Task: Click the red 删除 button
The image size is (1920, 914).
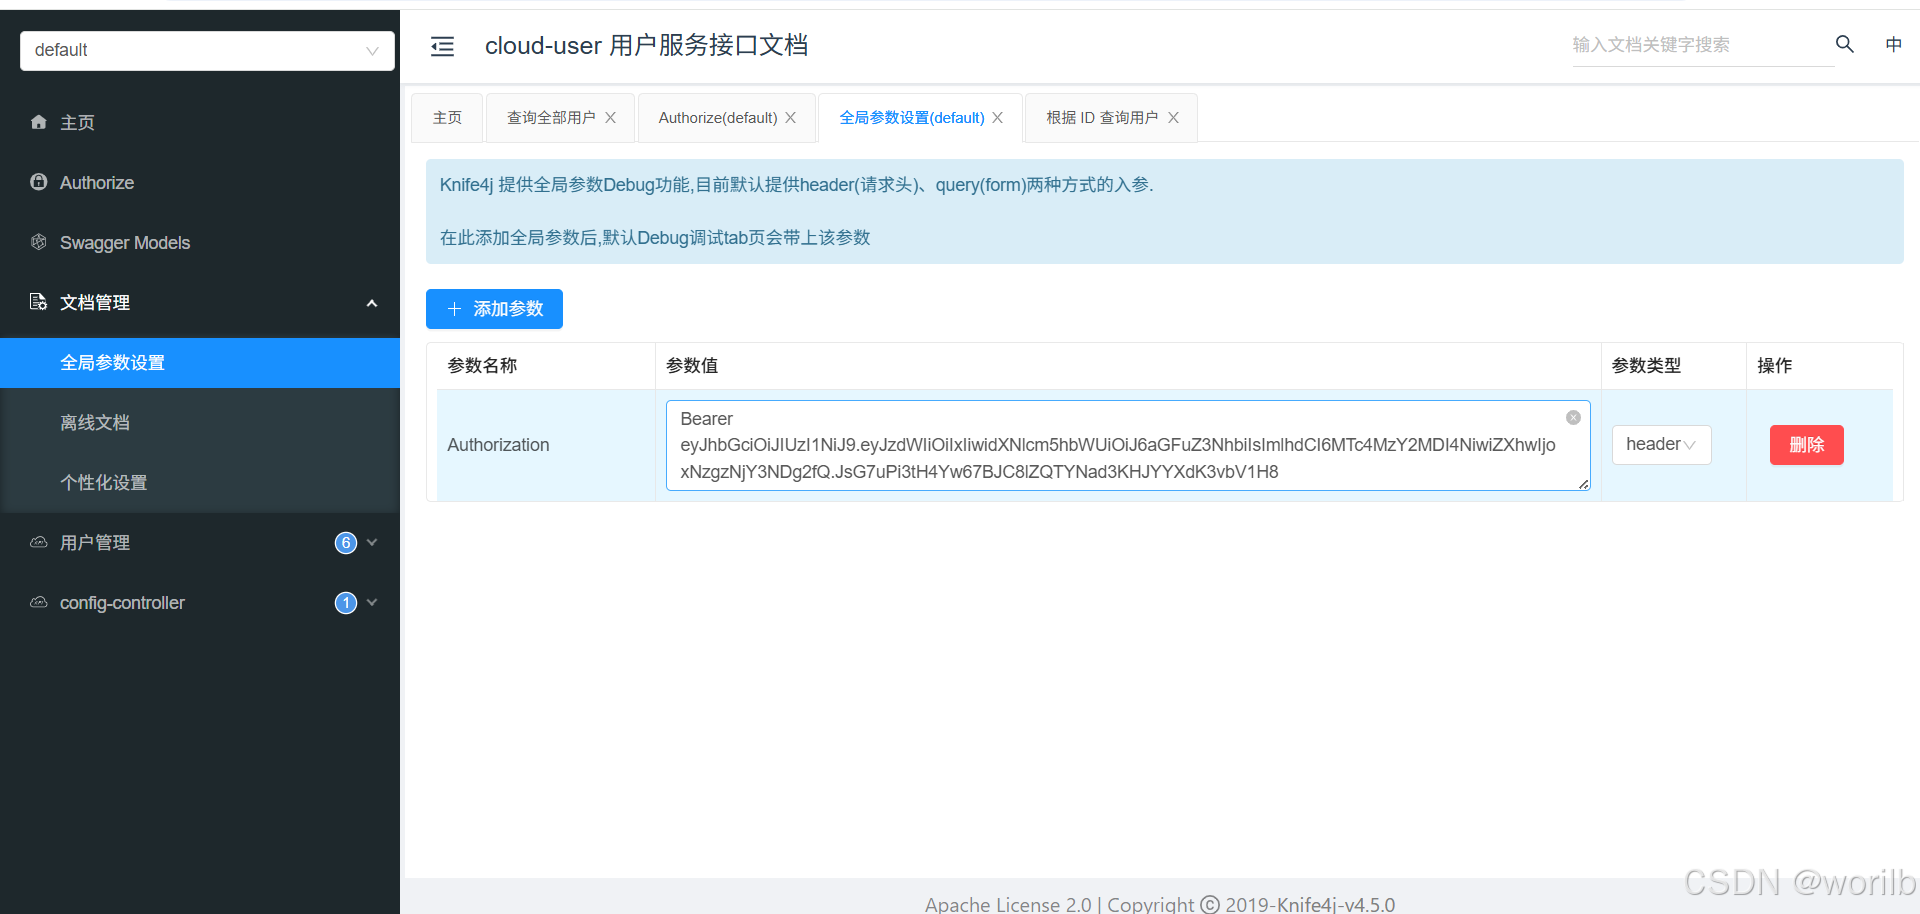Action: [1806, 445]
